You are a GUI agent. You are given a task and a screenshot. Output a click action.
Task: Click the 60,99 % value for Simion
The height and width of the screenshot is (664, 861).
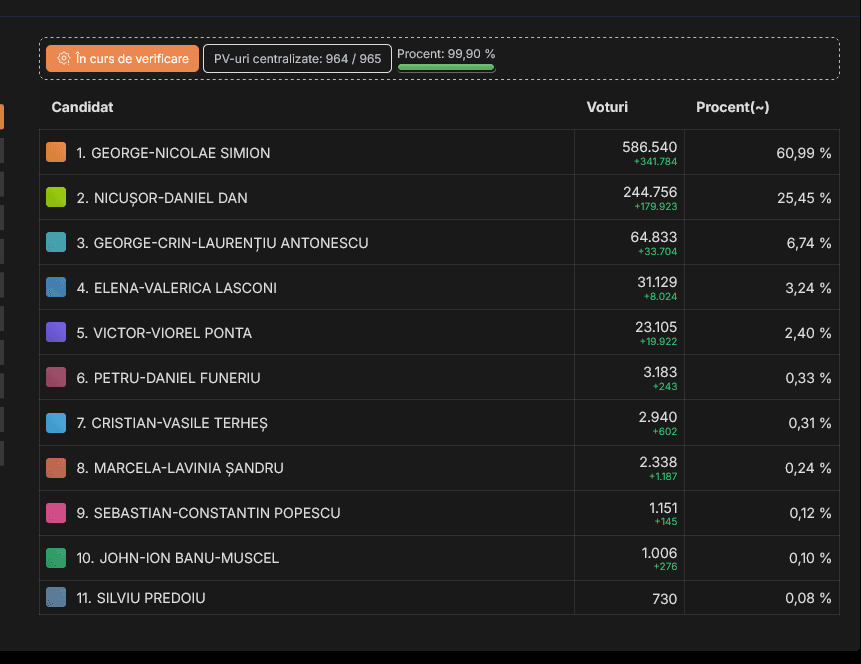(x=803, y=153)
